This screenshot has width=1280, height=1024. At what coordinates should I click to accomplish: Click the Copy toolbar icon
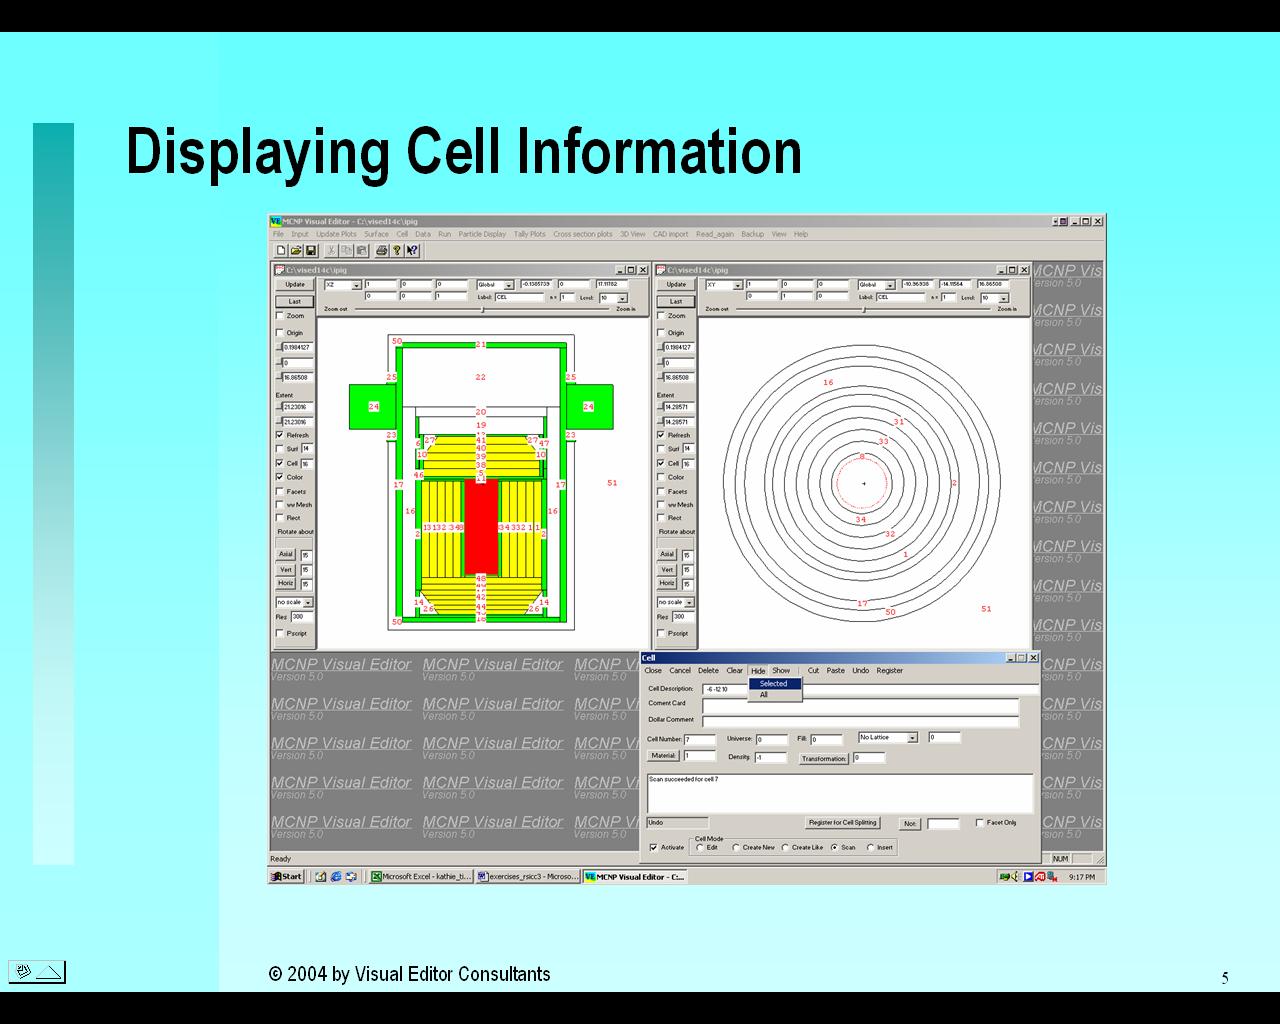click(347, 250)
